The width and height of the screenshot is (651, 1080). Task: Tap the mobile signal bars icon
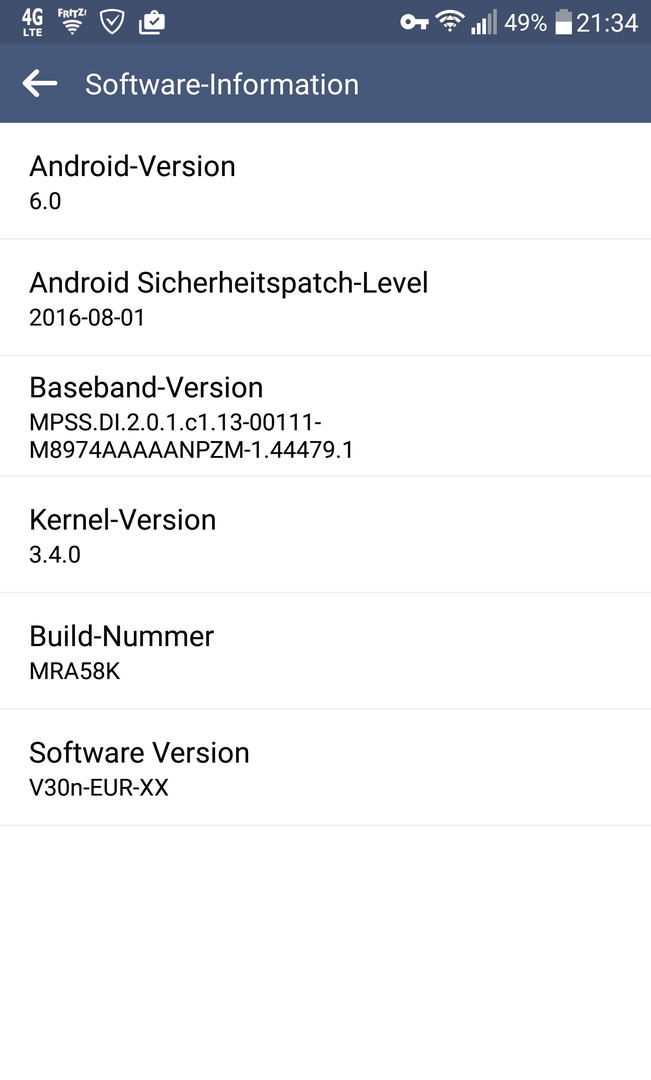click(484, 22)
